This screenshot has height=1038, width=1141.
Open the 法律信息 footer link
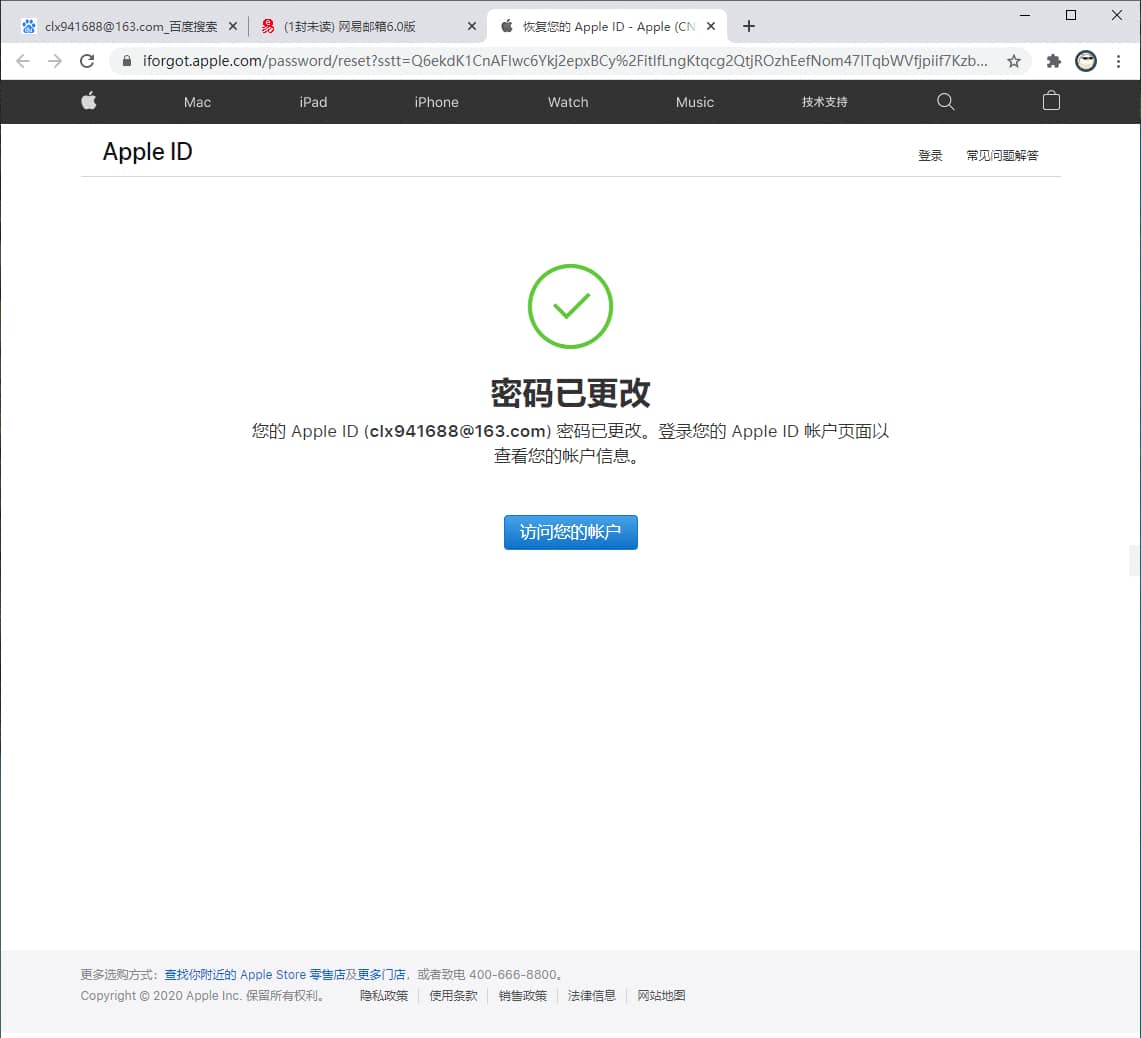(x=592, y=996)
